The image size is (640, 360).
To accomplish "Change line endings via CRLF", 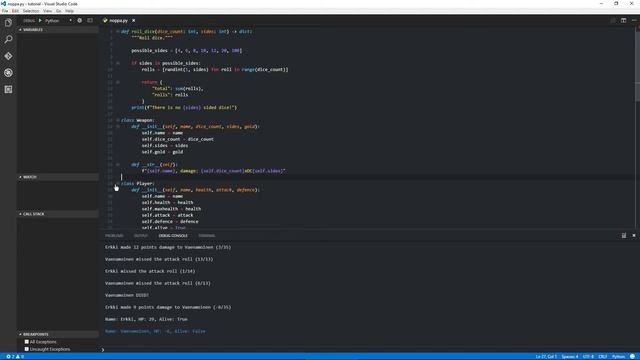I will click(x=603, y=356).
